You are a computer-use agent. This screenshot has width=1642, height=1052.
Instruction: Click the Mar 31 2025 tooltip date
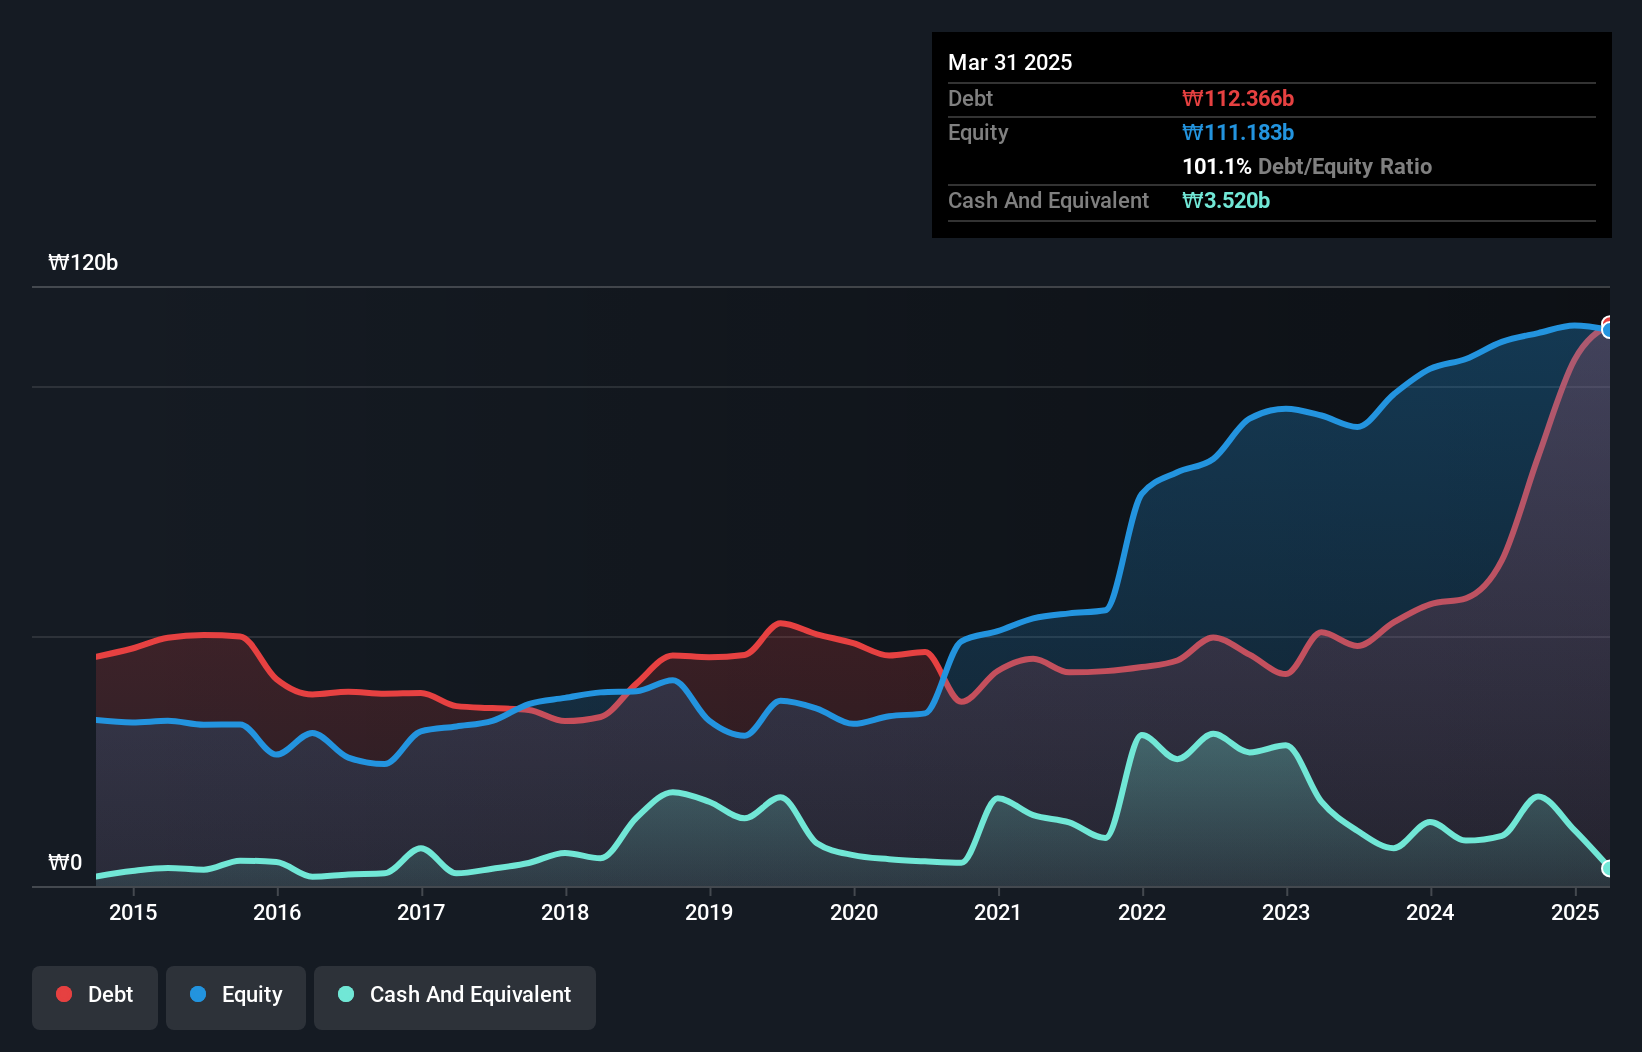point(1010,63)
